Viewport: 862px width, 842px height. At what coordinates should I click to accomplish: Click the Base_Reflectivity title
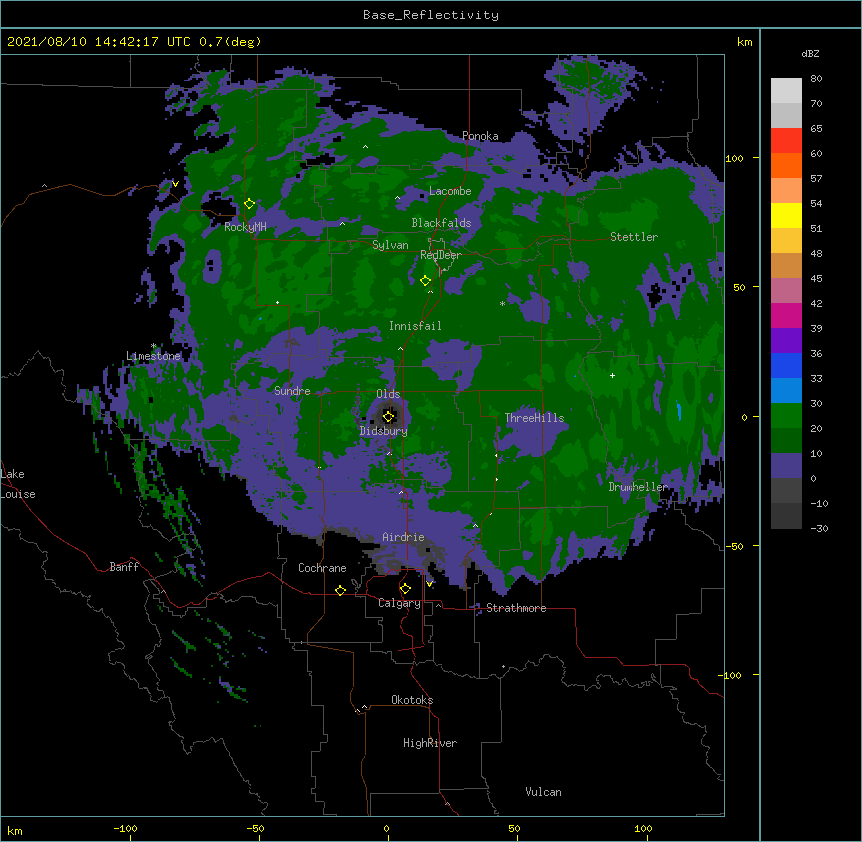[431, 15]
